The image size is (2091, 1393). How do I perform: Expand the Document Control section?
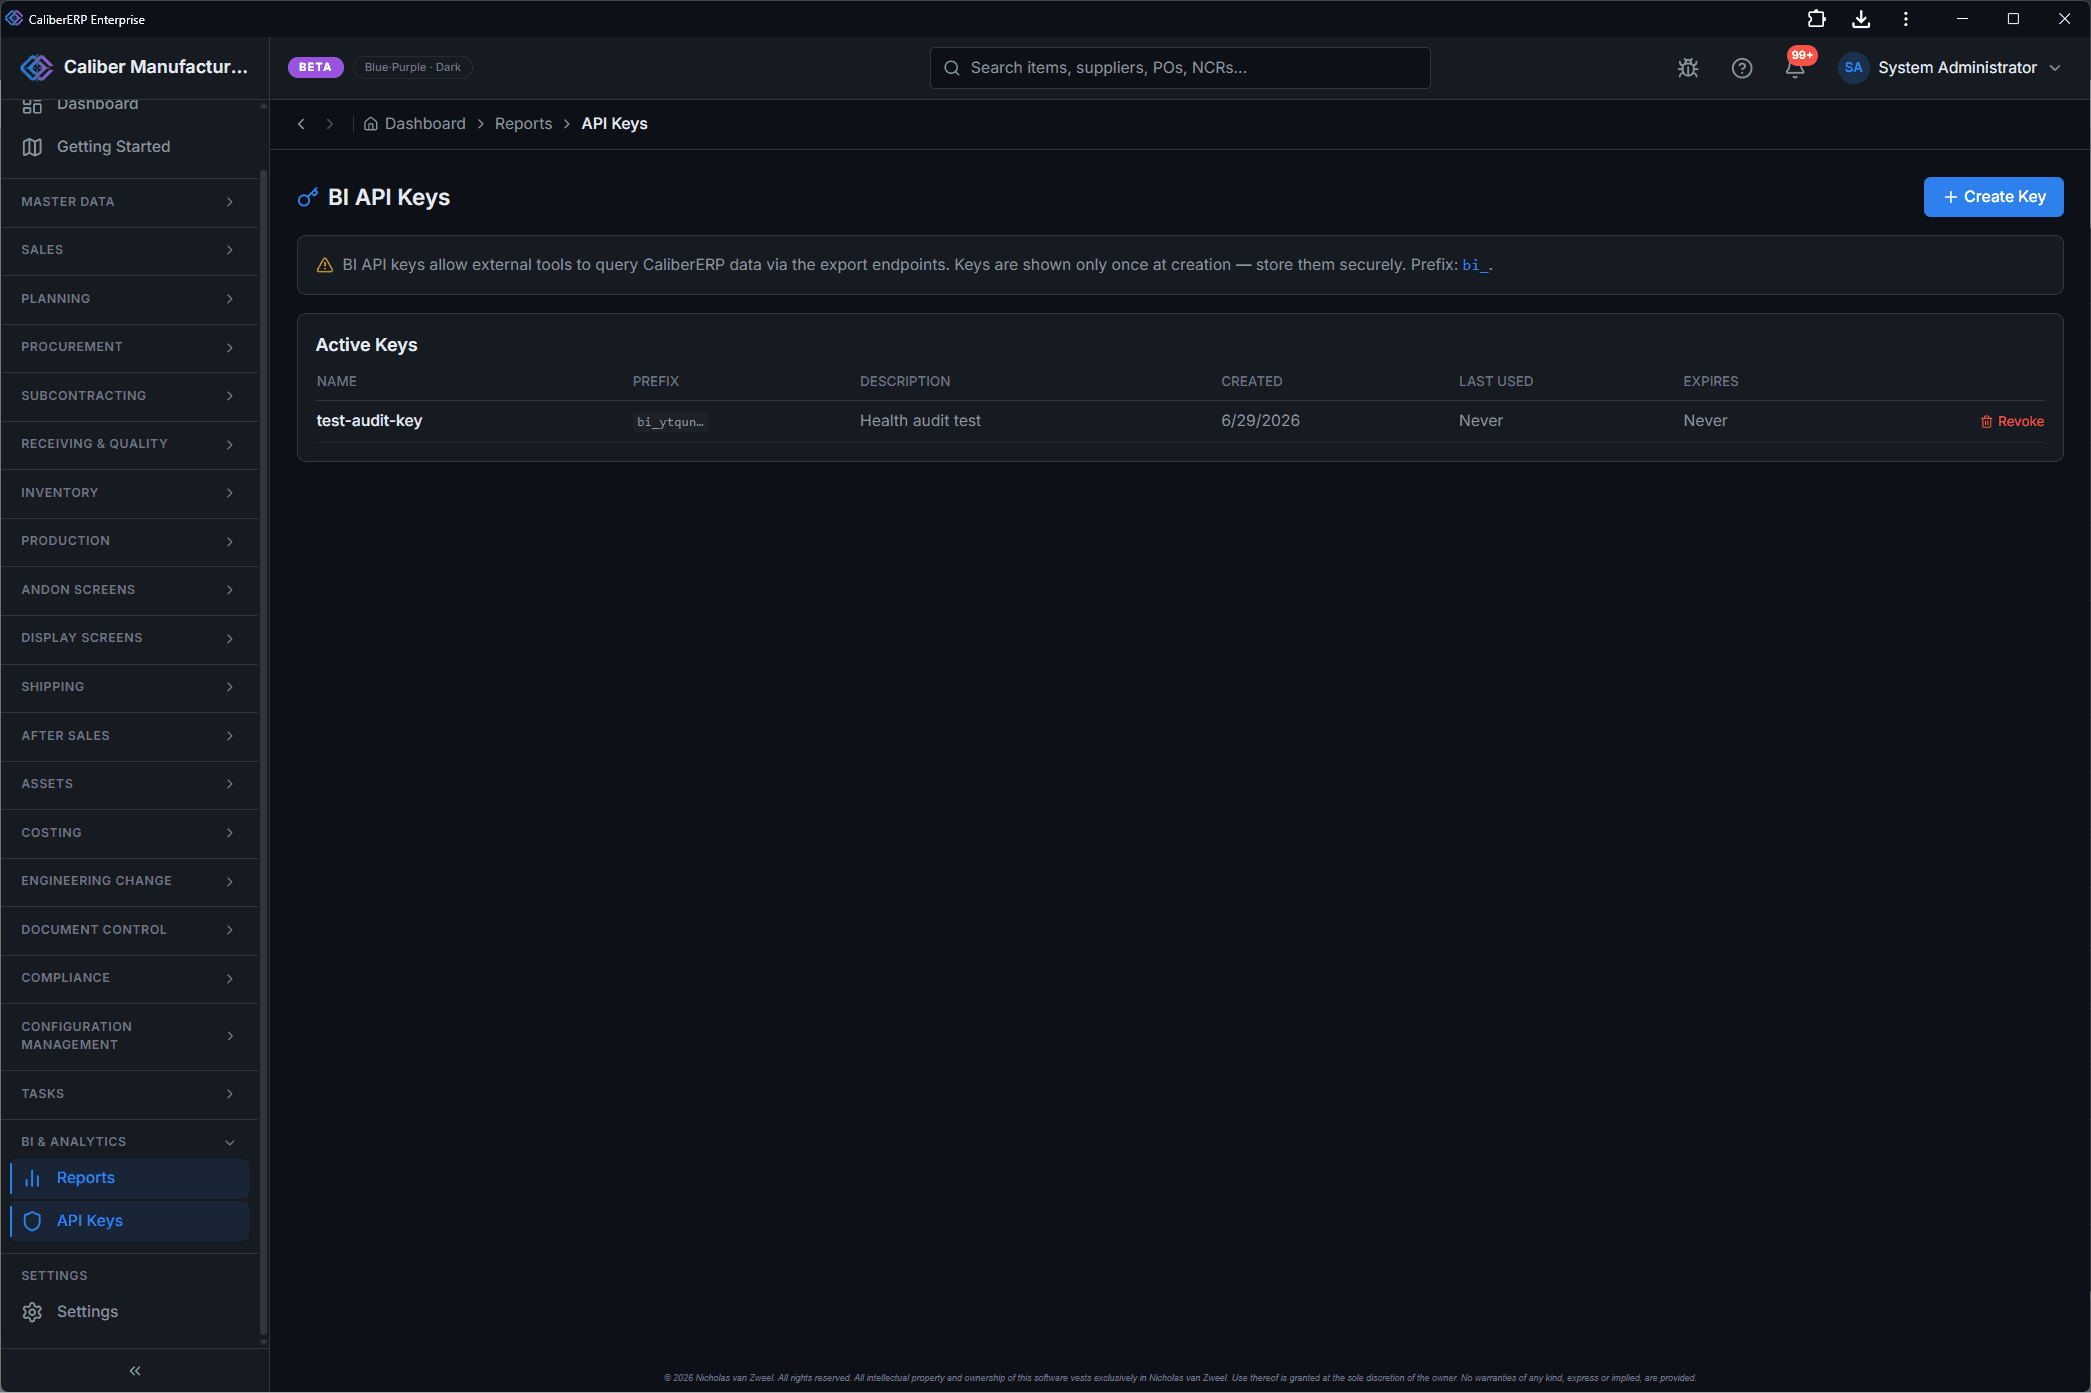pos(130,930)
